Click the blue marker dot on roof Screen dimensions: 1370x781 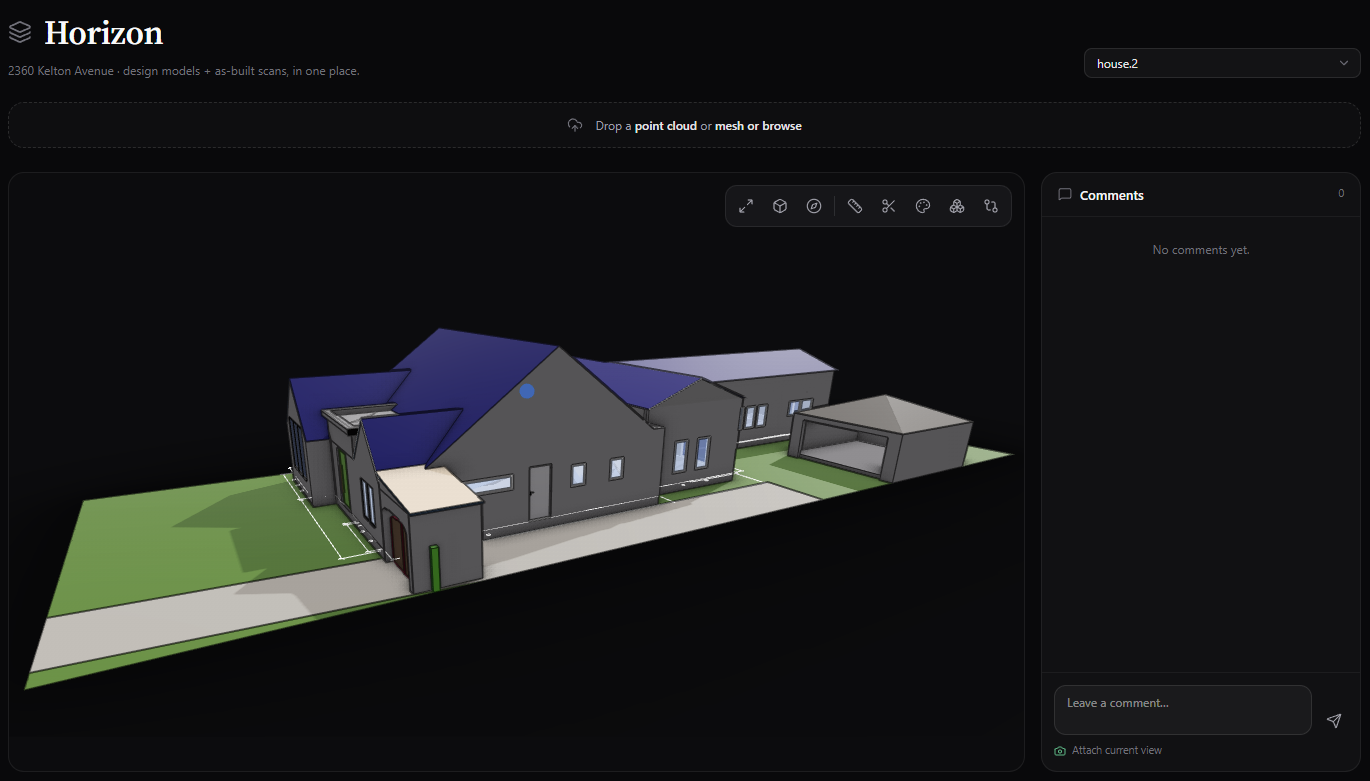[527, 391]
